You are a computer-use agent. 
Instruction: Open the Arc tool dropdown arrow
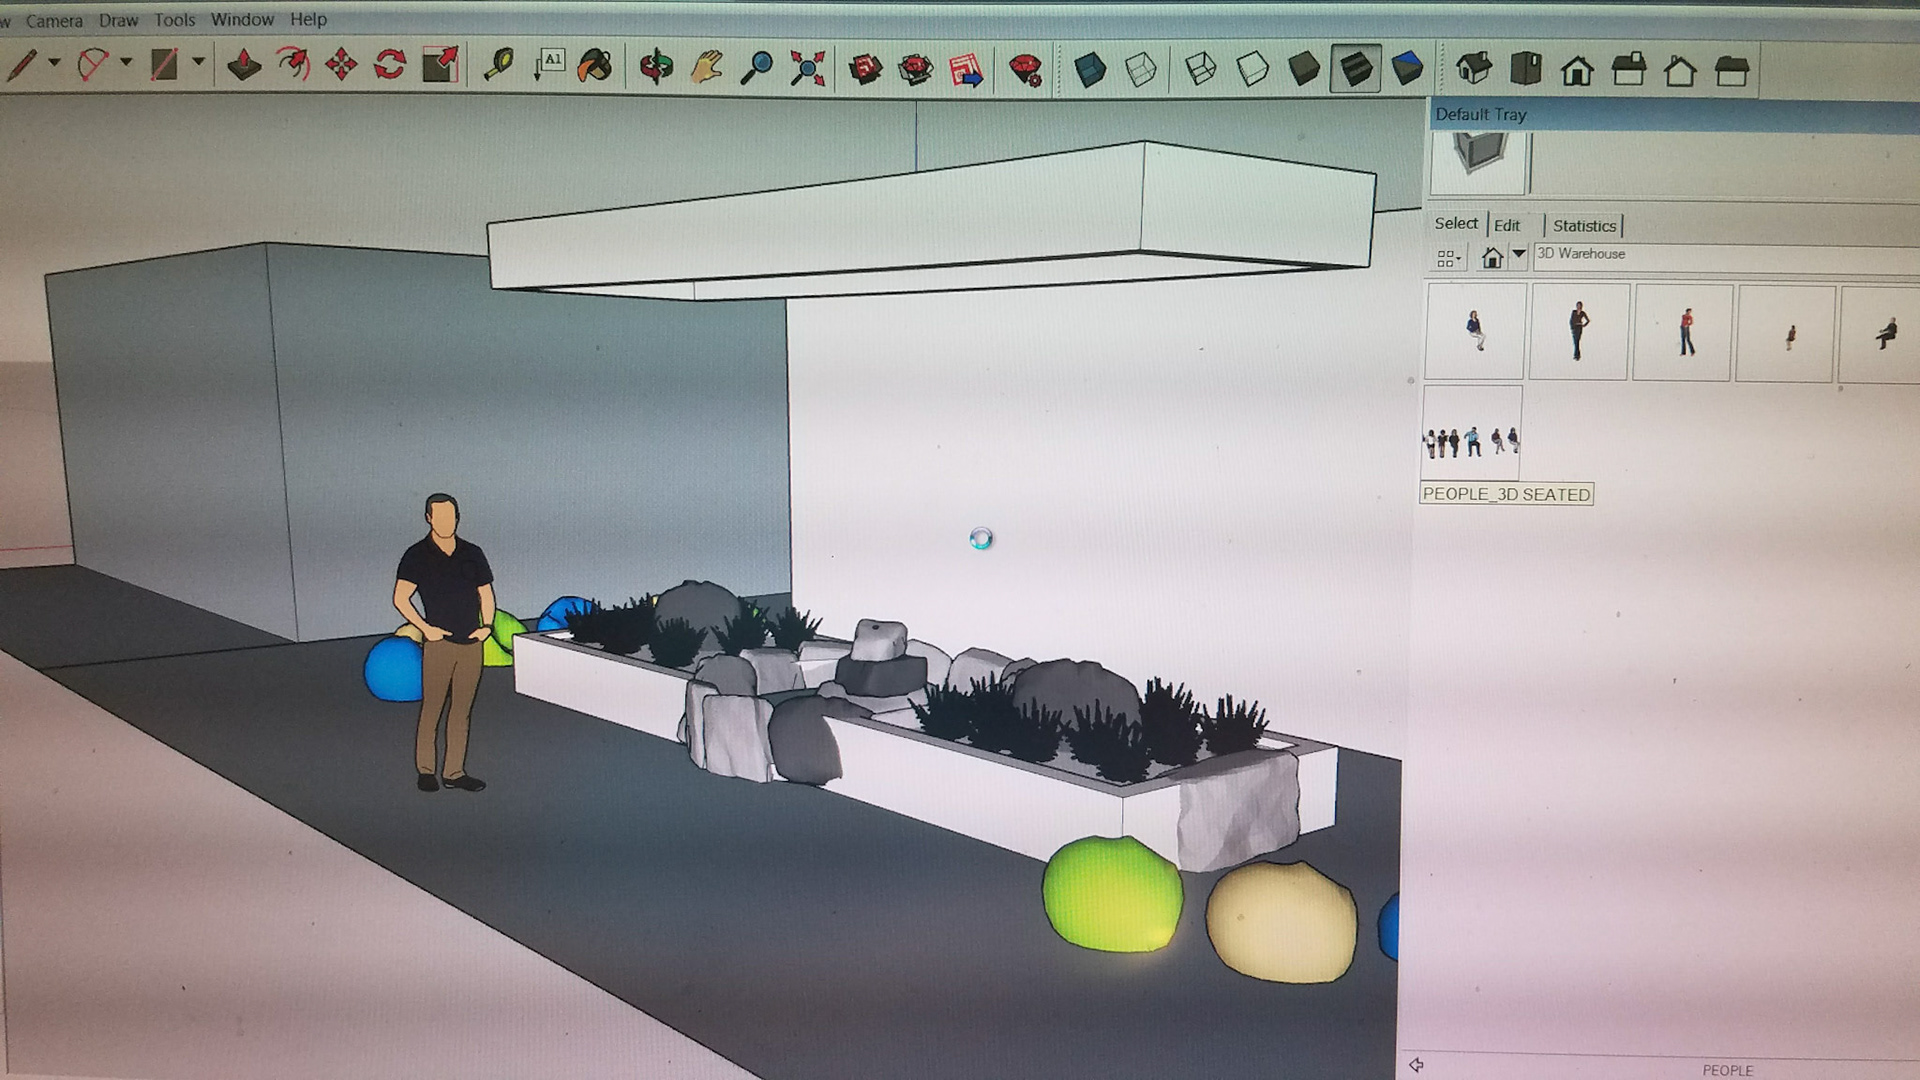[x=126, y=63]
